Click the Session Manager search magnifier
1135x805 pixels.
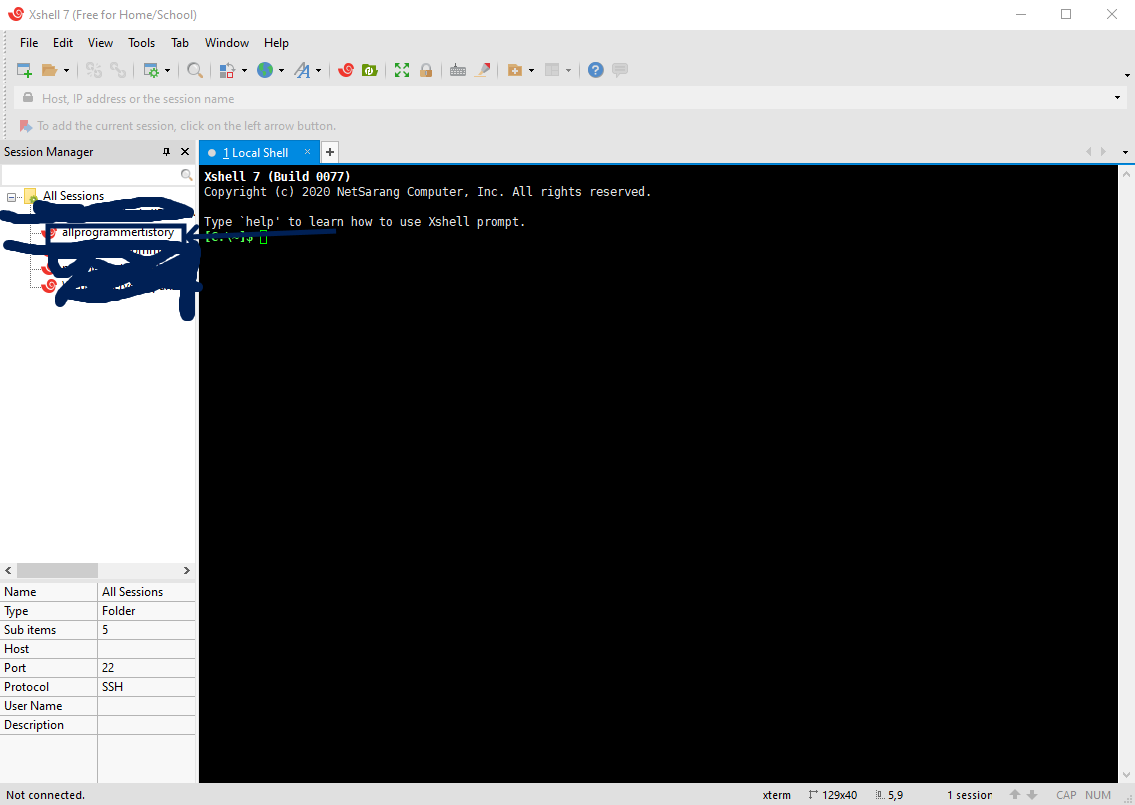[x=187, y=174]
